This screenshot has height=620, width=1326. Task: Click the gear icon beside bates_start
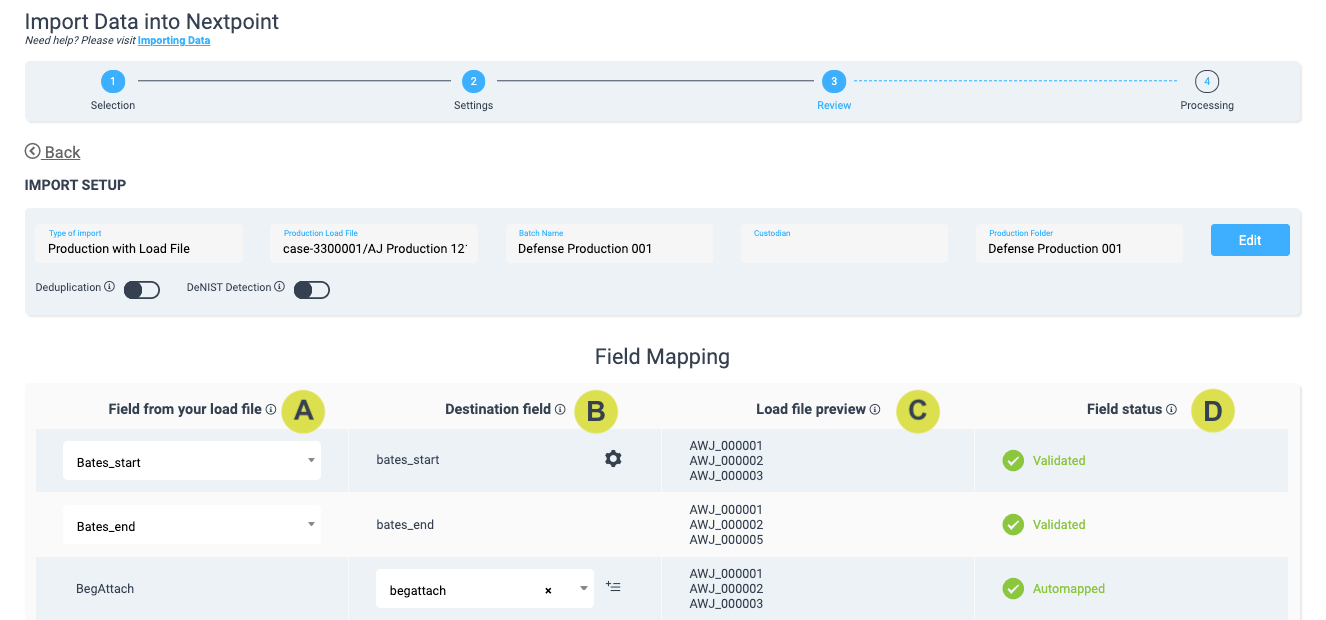(x=613, y=459)
